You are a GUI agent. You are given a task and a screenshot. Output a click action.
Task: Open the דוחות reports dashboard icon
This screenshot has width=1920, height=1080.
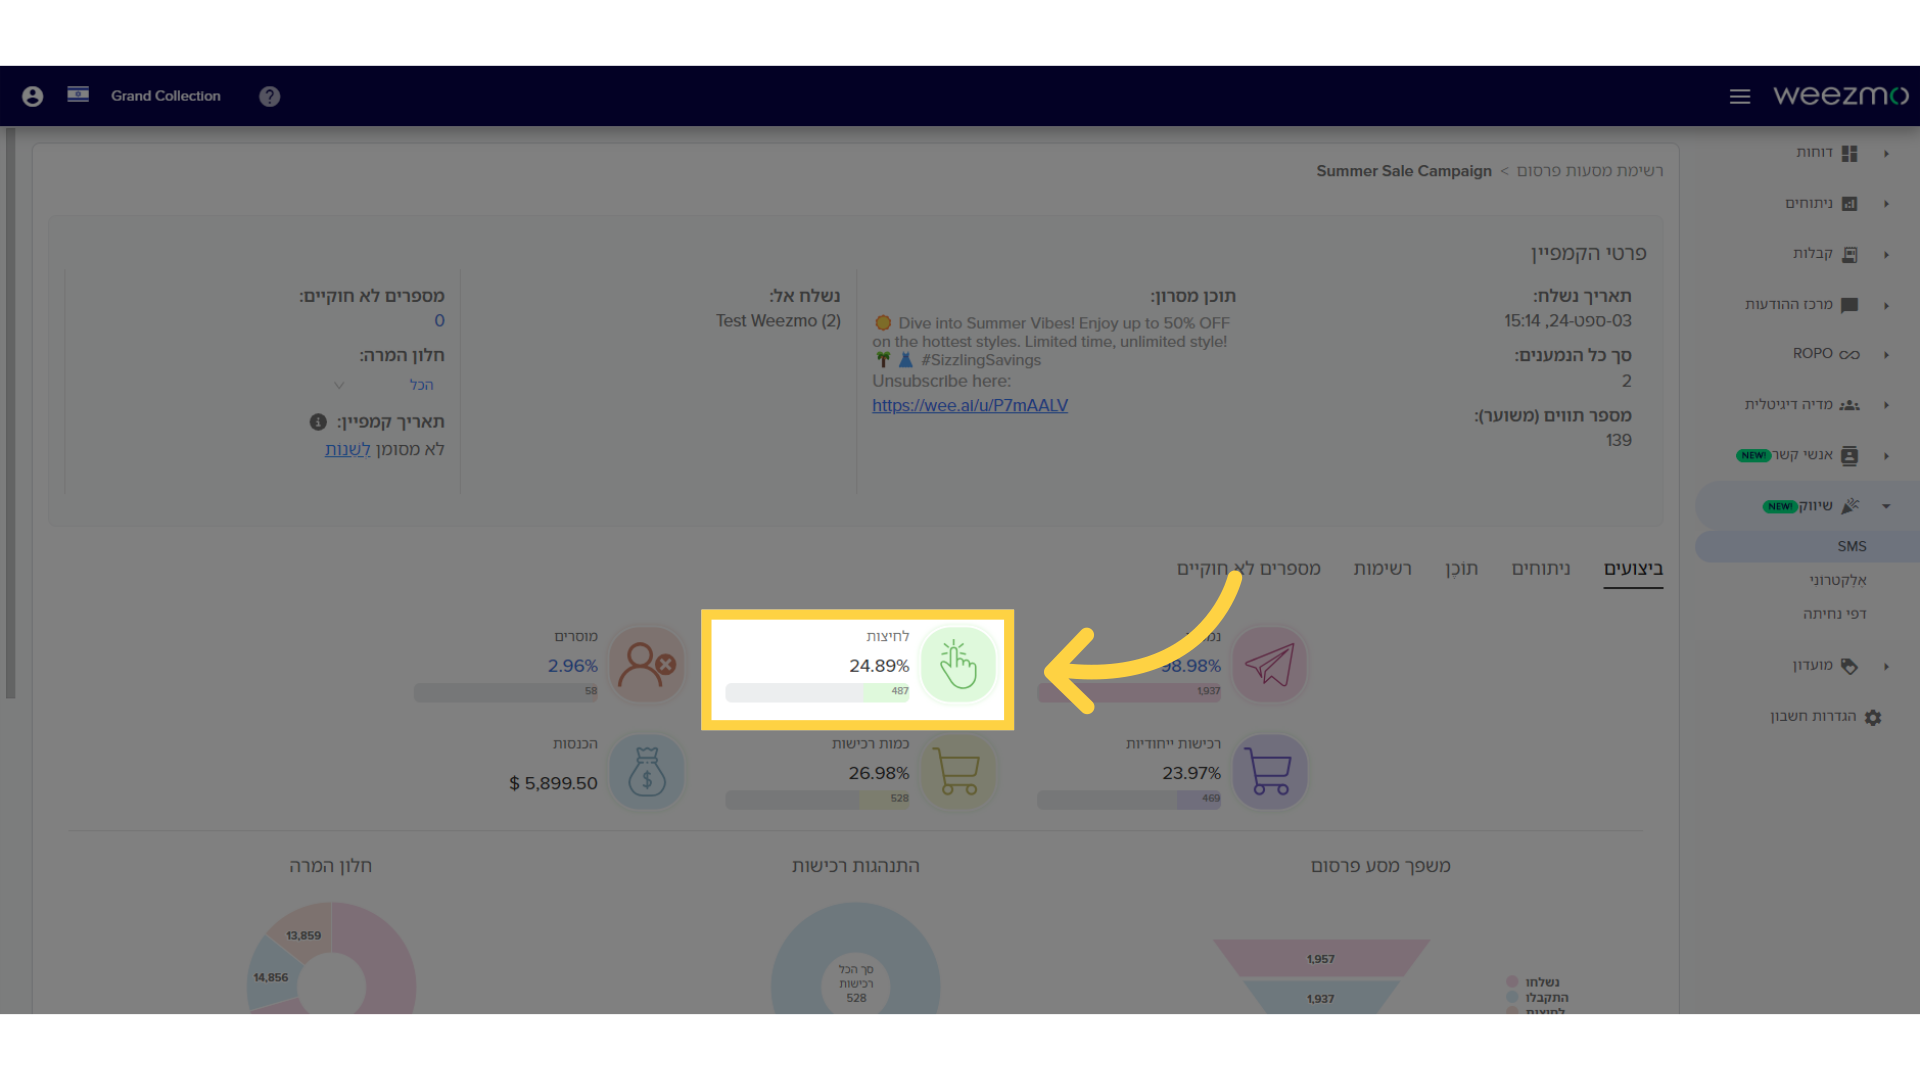click(1850, 153)
